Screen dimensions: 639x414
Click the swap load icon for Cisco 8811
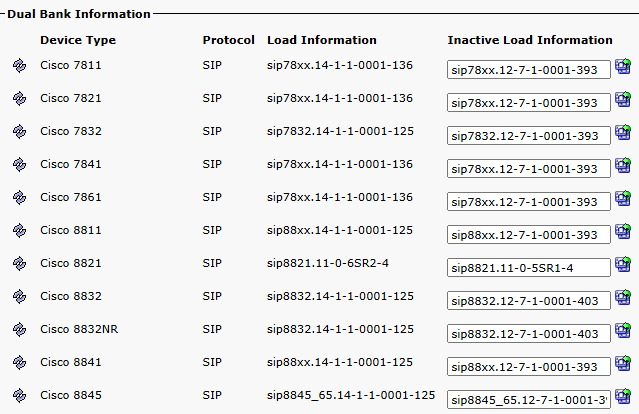622,233
